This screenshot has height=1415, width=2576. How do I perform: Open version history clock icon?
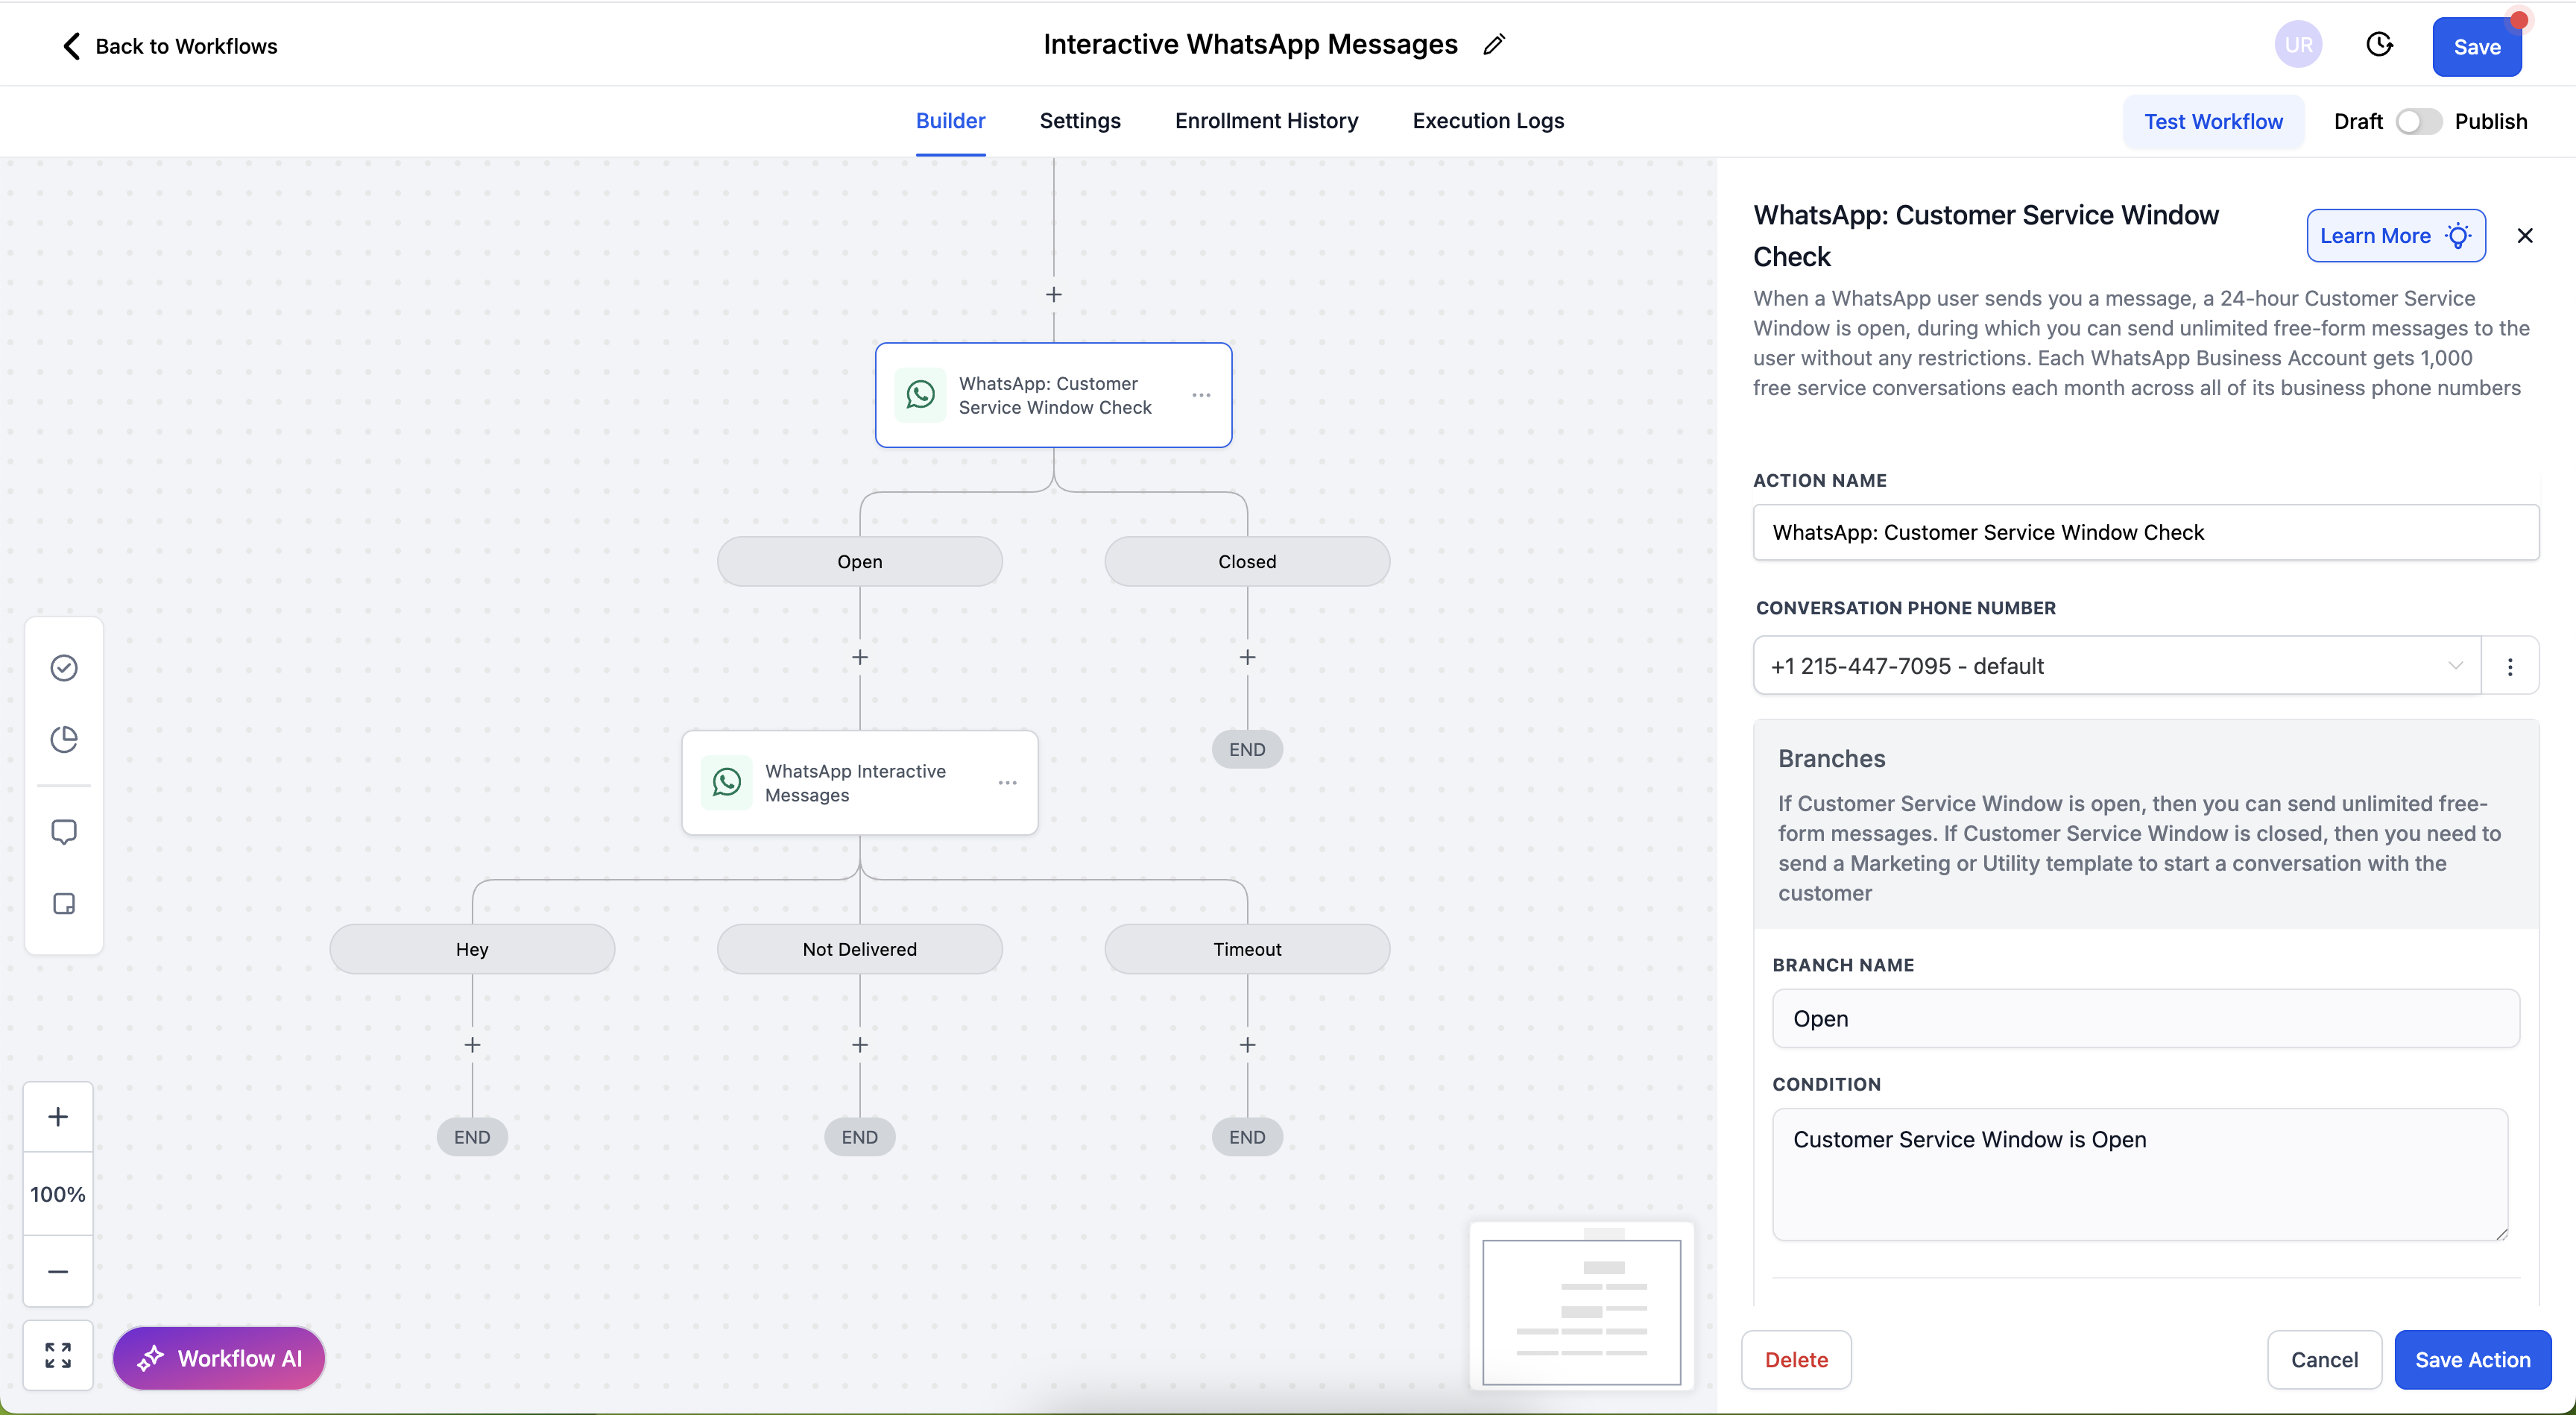pos(2379,45)
